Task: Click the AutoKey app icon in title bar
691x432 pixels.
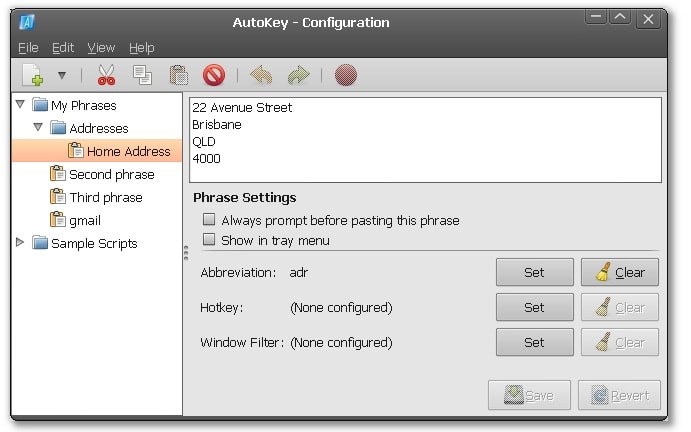Action: [27, 22]
